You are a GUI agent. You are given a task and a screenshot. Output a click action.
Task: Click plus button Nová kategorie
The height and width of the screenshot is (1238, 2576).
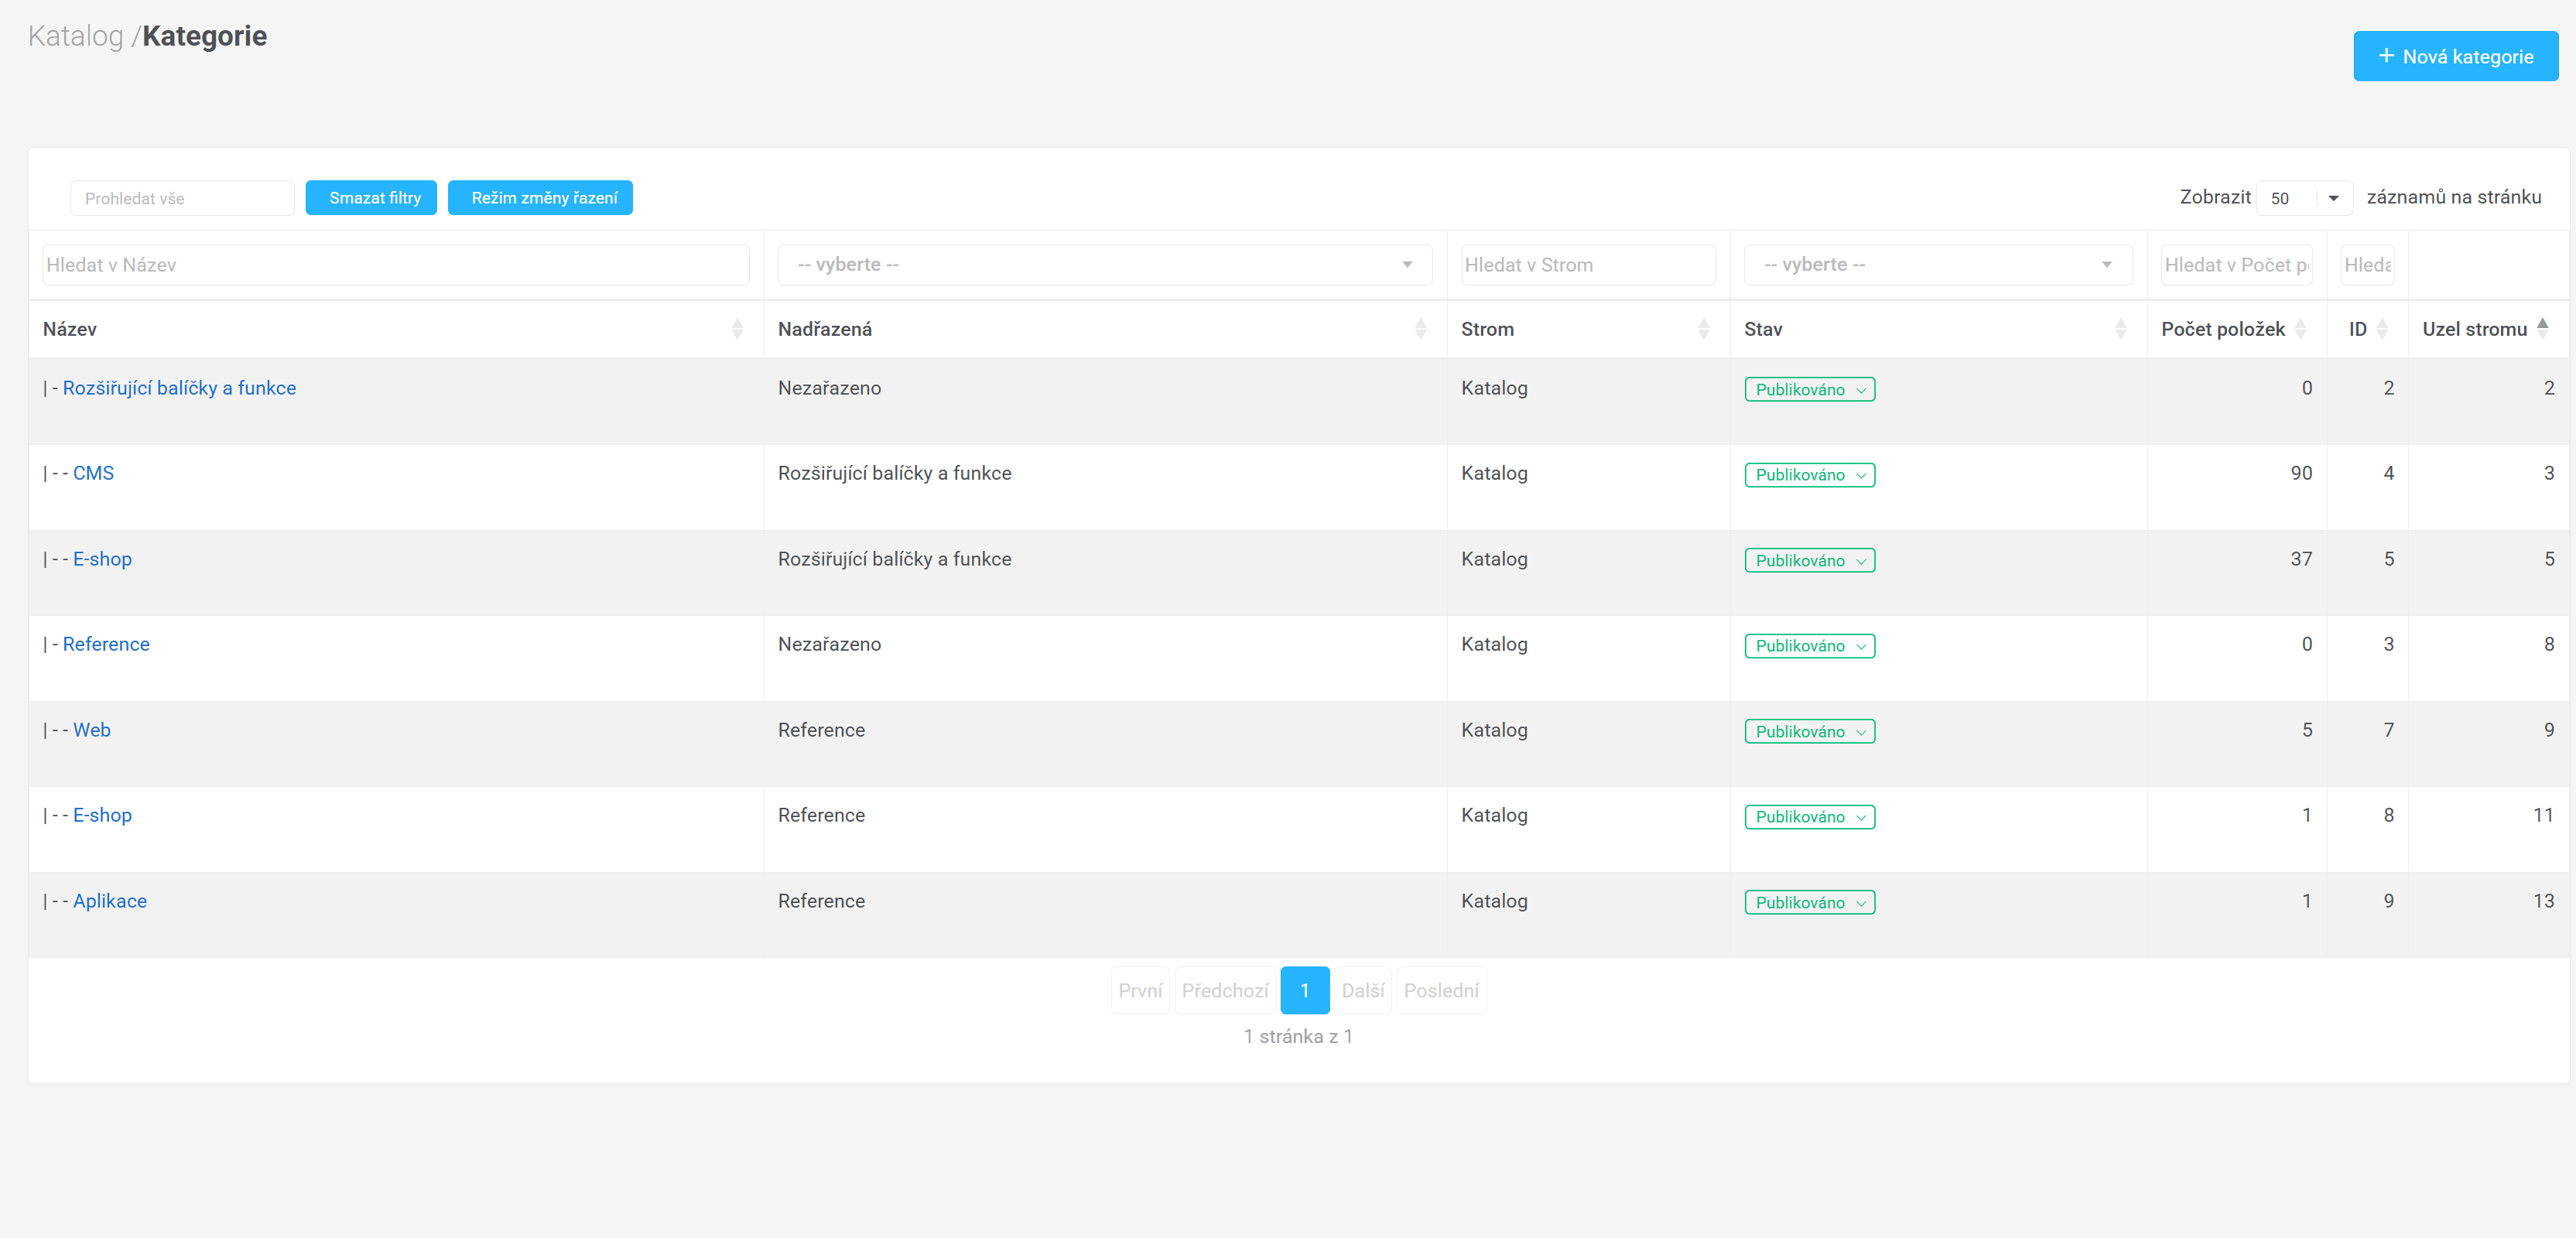pos(2455,56)
